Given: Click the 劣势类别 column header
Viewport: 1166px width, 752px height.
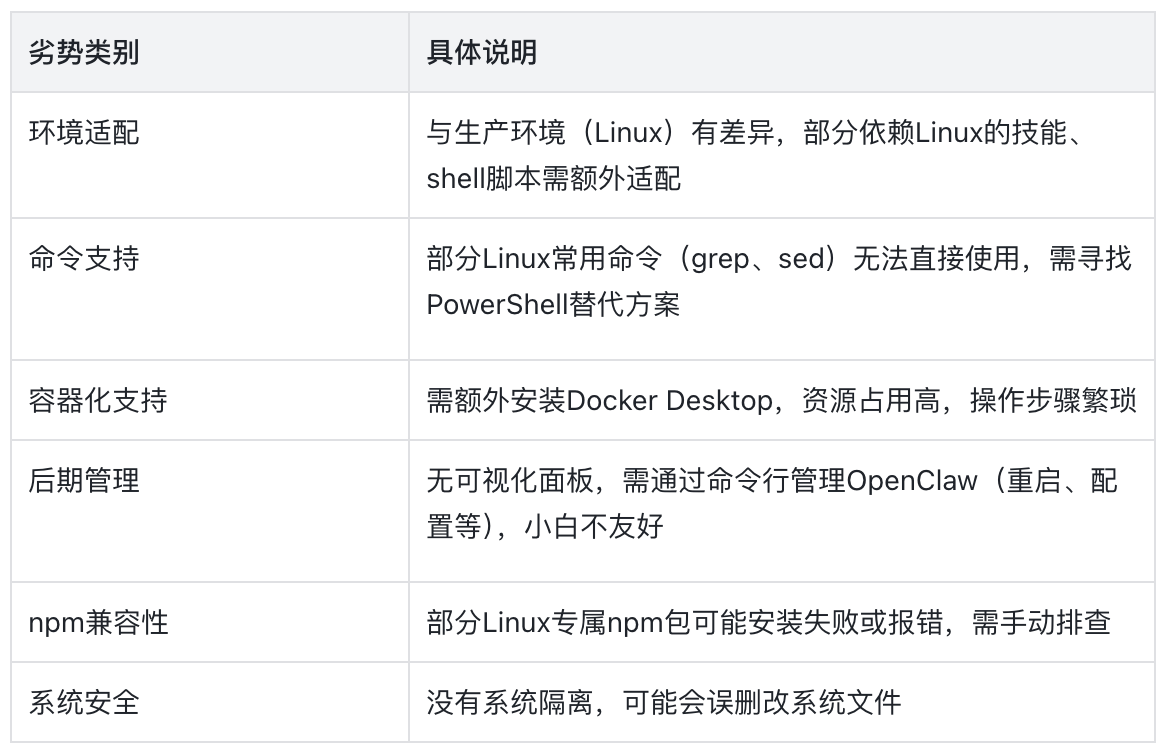Looking at the screenshot, I should [x=84, y=53].
